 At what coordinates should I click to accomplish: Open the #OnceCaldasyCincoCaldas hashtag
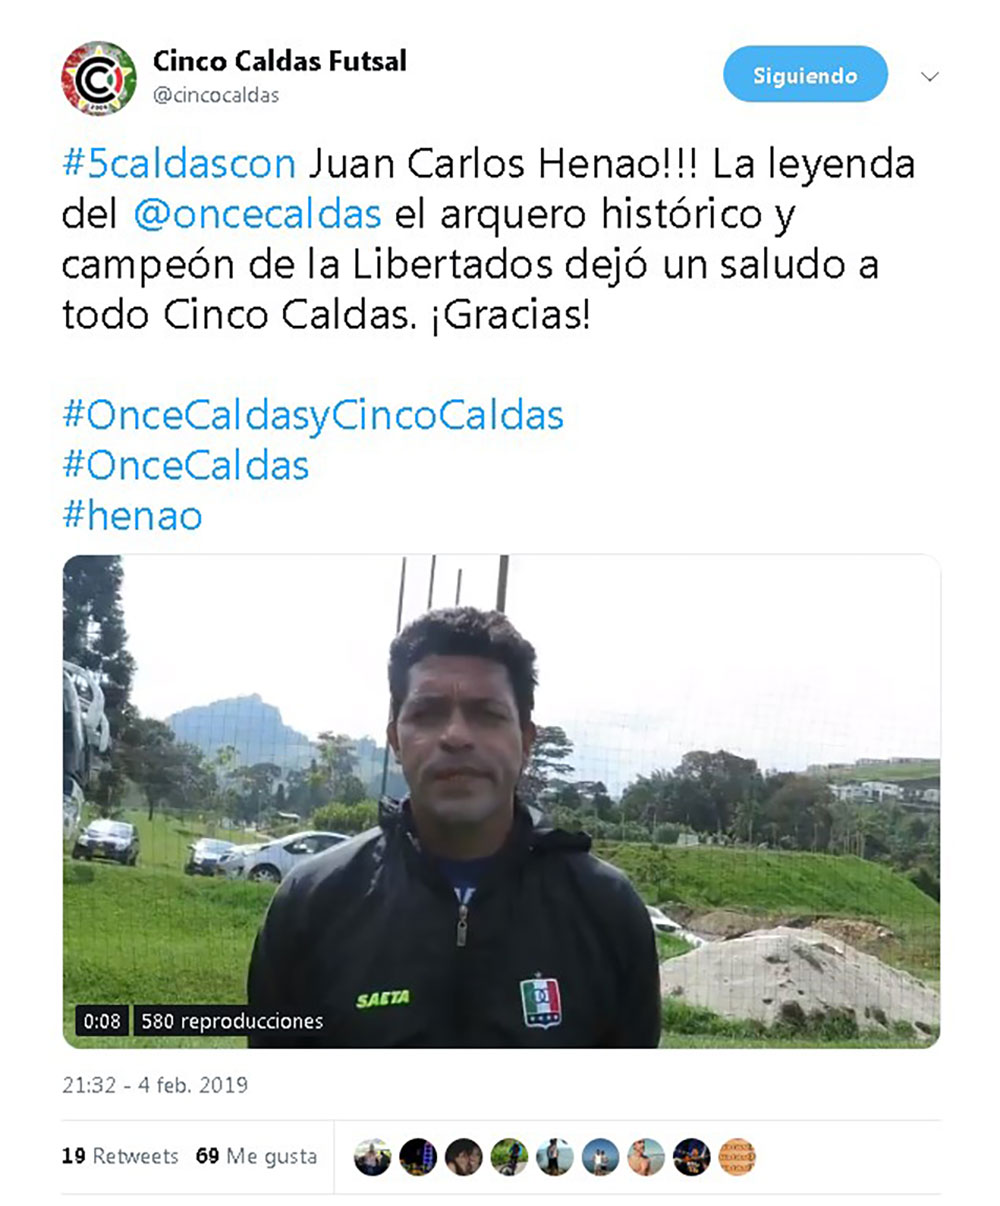313,415
